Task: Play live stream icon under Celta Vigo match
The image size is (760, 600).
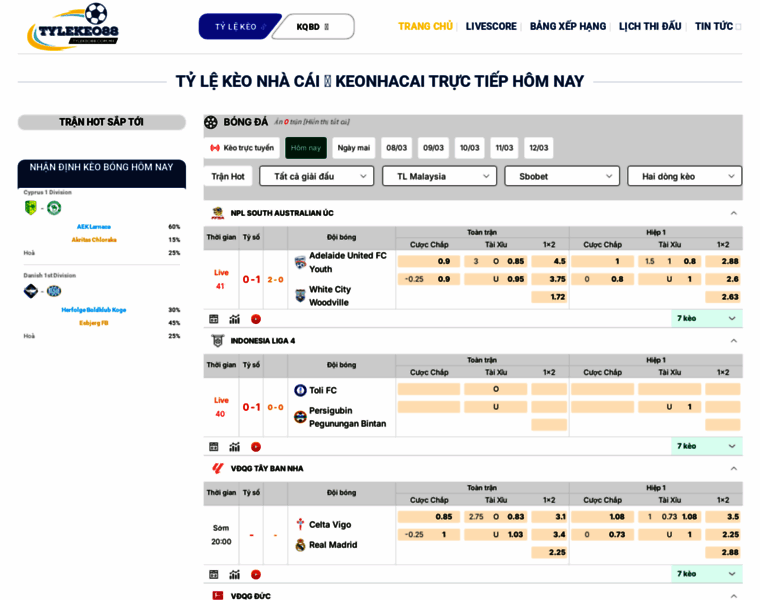Action: tap(256, 574)
